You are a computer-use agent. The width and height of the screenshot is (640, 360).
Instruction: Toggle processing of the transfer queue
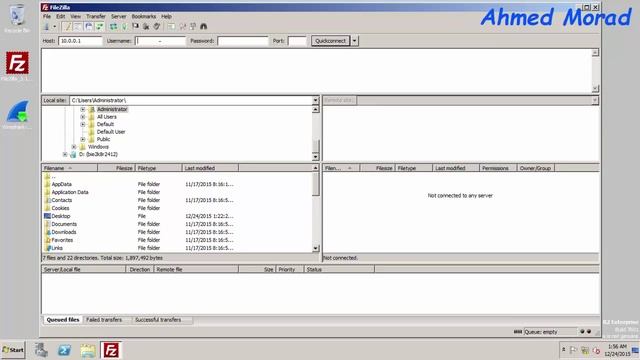click(x=124, y=27)
